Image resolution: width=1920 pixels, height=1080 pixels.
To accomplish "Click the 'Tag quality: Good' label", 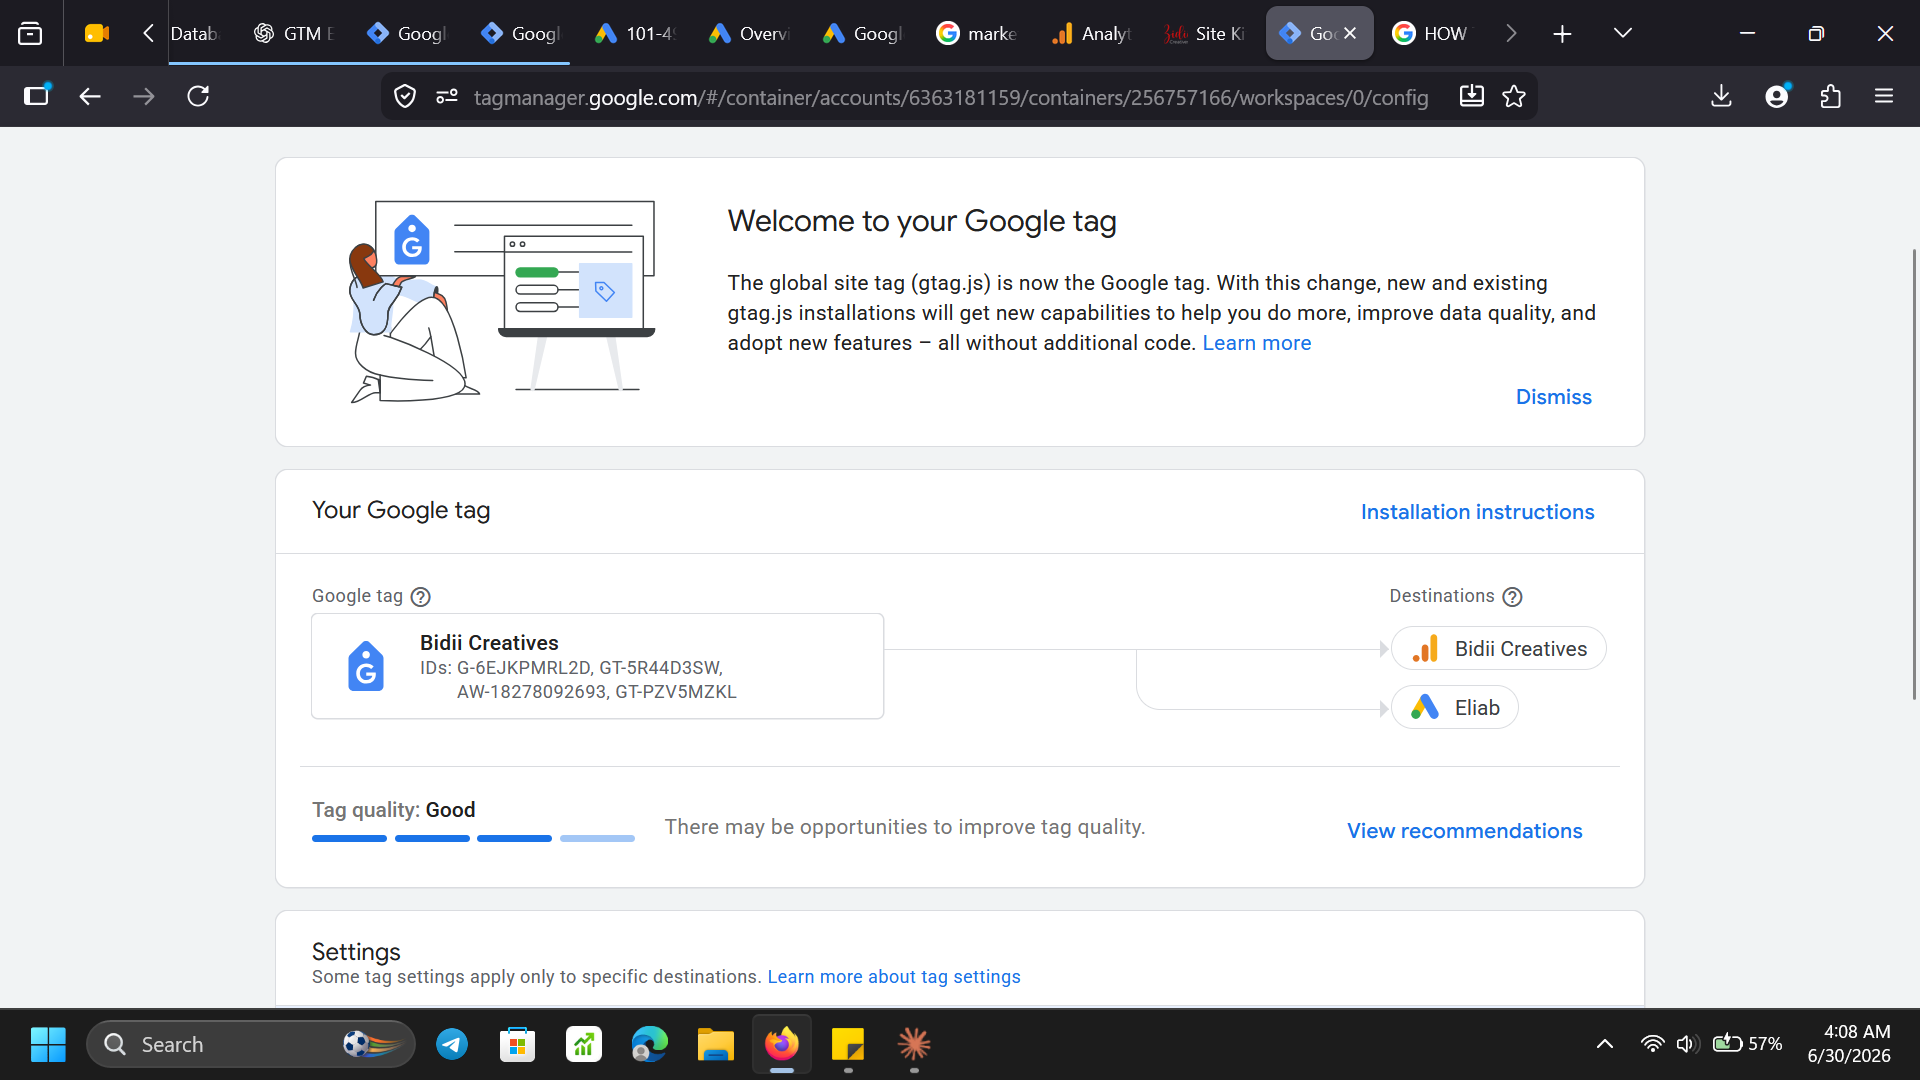I will (393, 810).
